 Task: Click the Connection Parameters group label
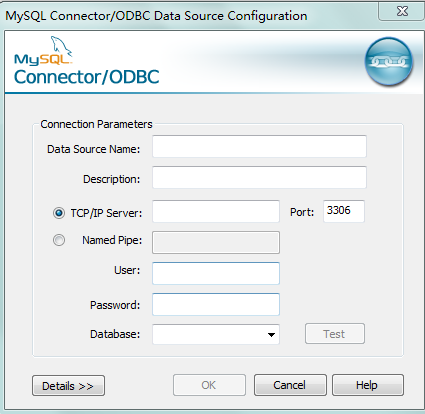96,124
